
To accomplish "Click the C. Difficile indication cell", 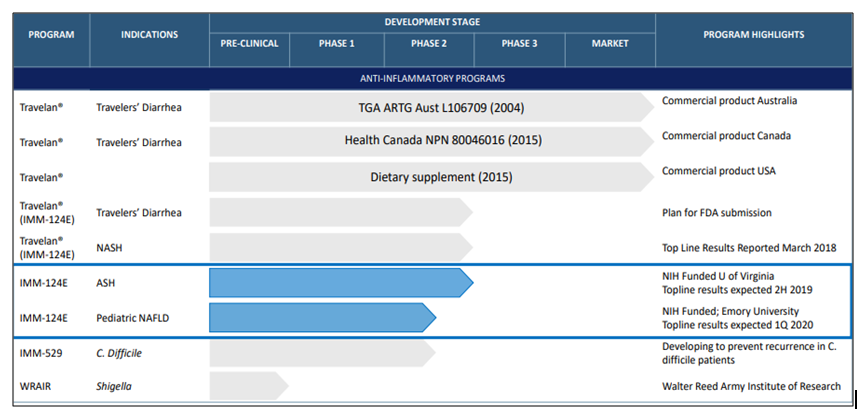I will (x=119, y=353).
